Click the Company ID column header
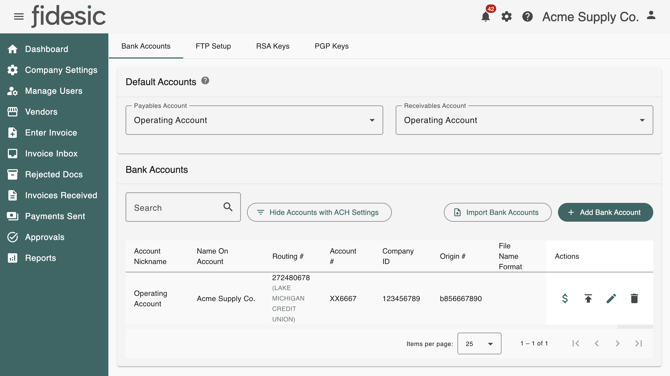This screenshot has width=670, height=376. tap(398, 256)
